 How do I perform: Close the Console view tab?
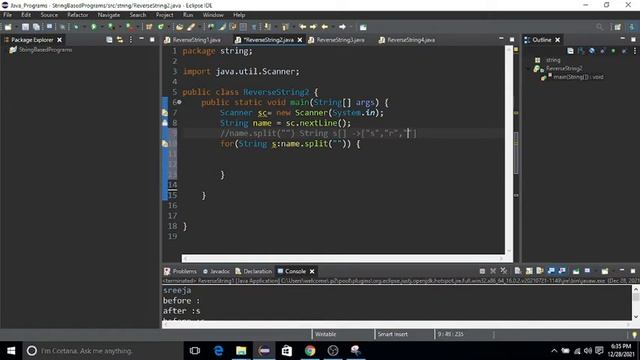coord(312,271)
